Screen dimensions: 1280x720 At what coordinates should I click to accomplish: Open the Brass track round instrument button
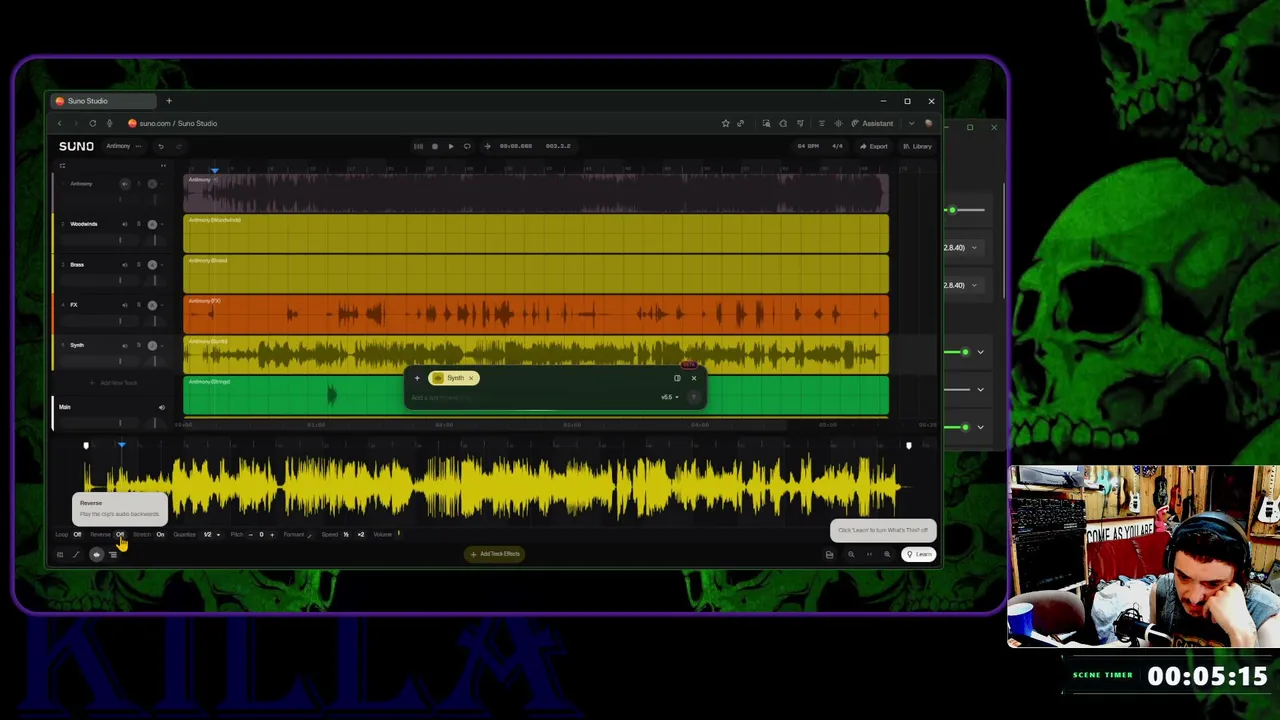(152, 264)
